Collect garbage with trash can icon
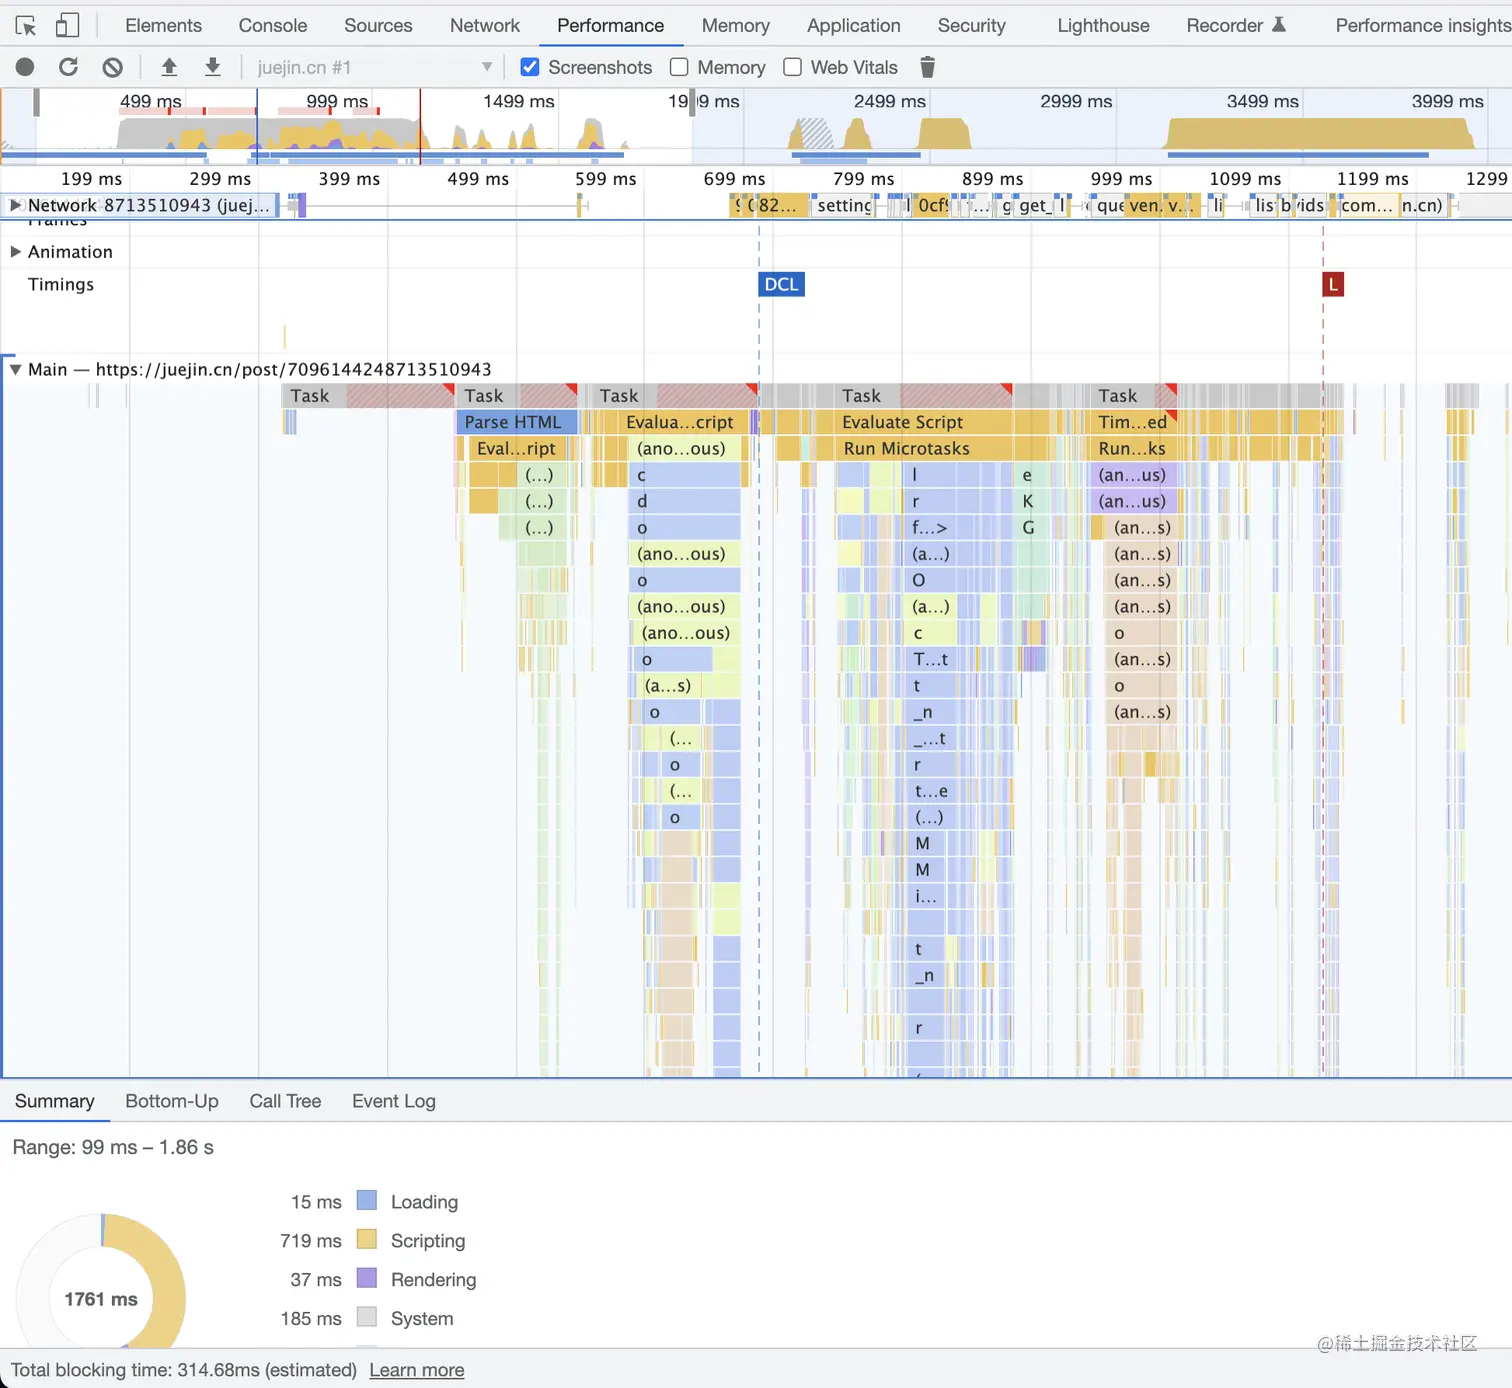1512x1388 pixels. click(927, 67)
